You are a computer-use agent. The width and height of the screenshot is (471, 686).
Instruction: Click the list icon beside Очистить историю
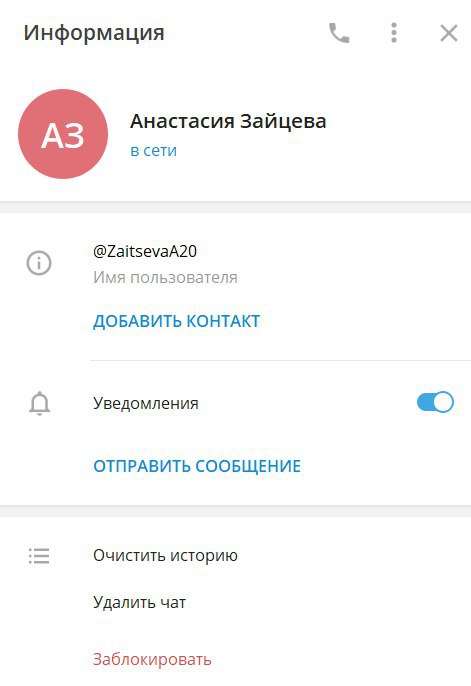coord(39,556)
